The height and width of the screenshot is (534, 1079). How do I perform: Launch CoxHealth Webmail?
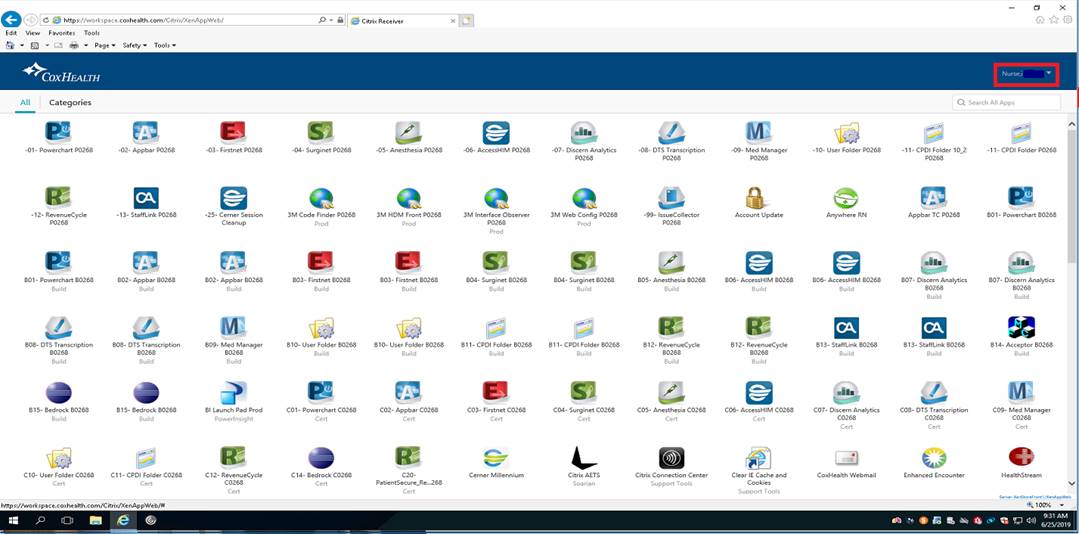point(846,458)
